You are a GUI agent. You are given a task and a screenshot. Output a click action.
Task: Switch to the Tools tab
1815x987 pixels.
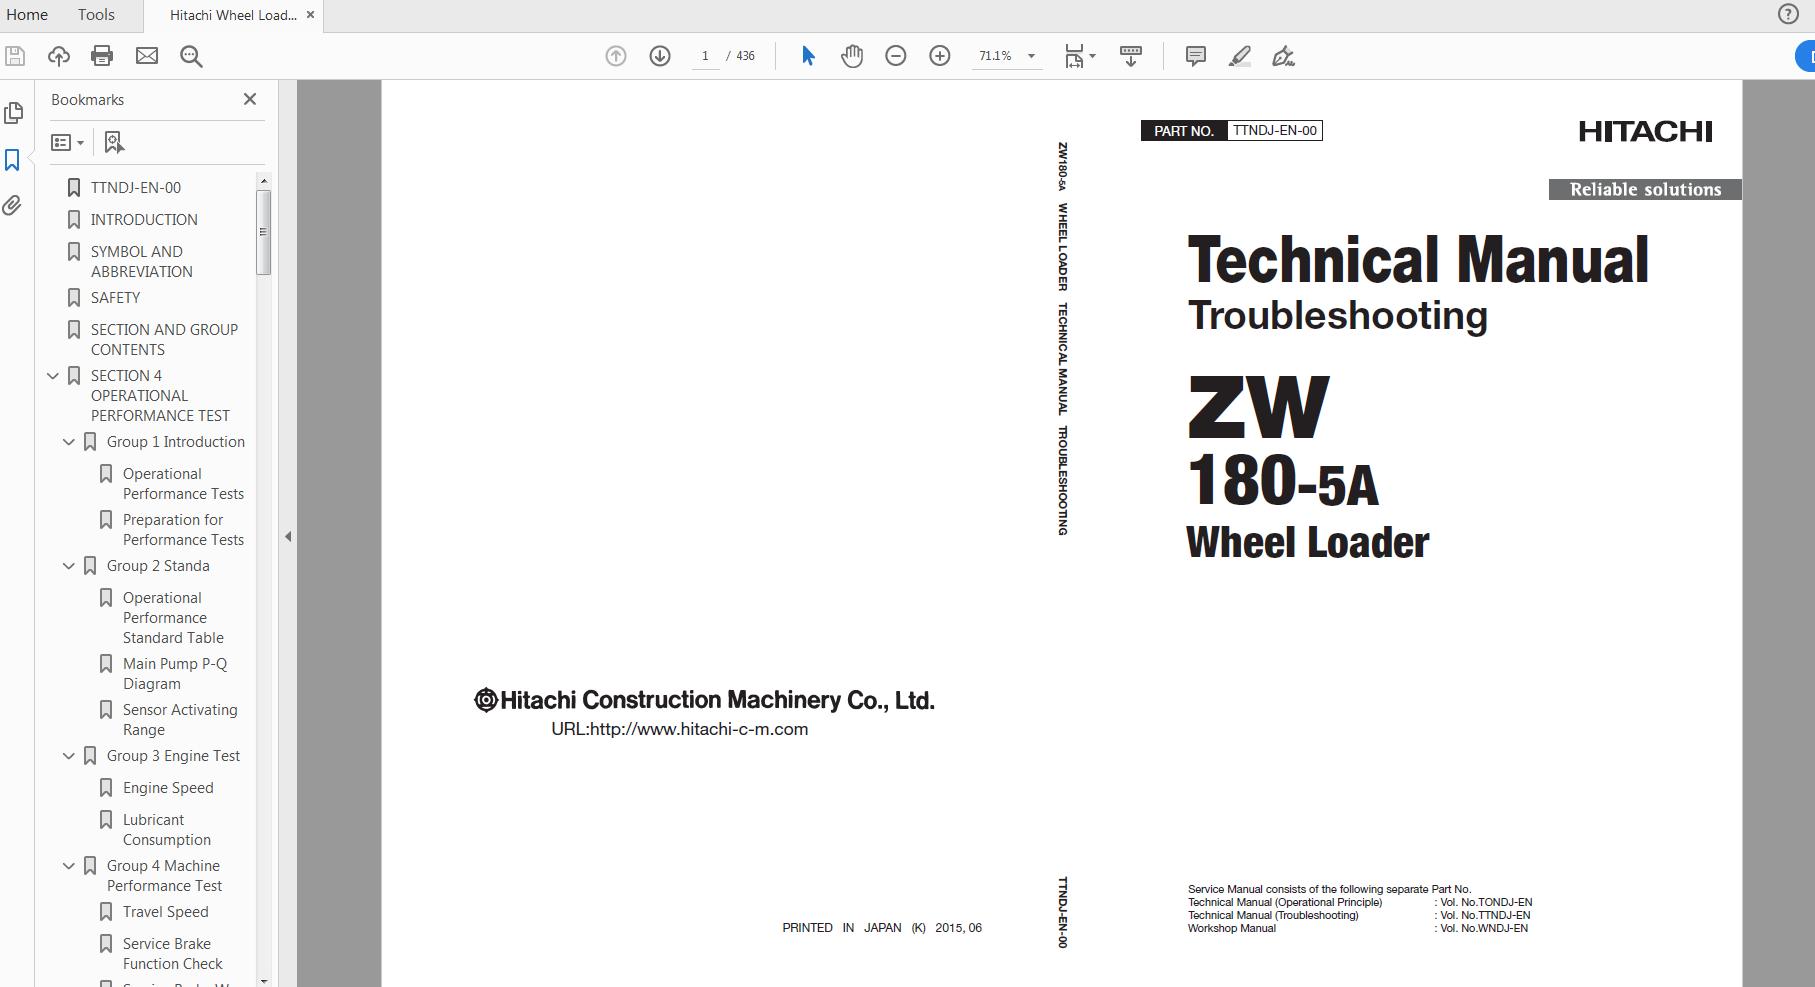[96, 15]
